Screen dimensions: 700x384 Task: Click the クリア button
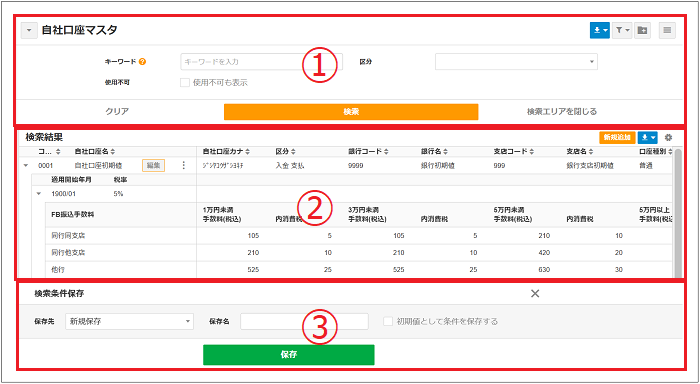(117, 112)
